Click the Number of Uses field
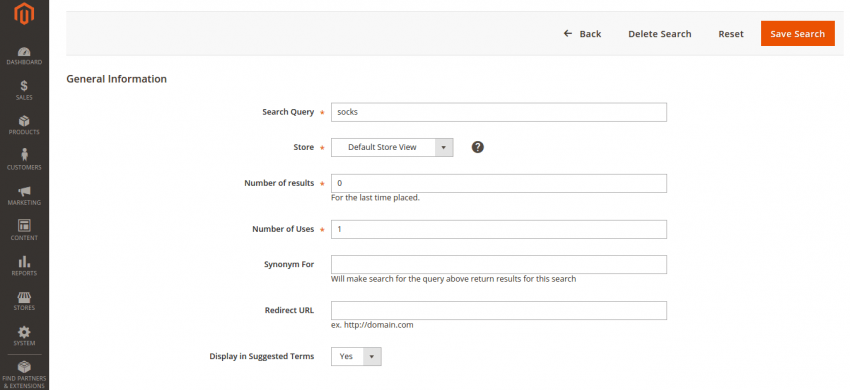Viewport: 850px width, 390px height. coord(499,229)
